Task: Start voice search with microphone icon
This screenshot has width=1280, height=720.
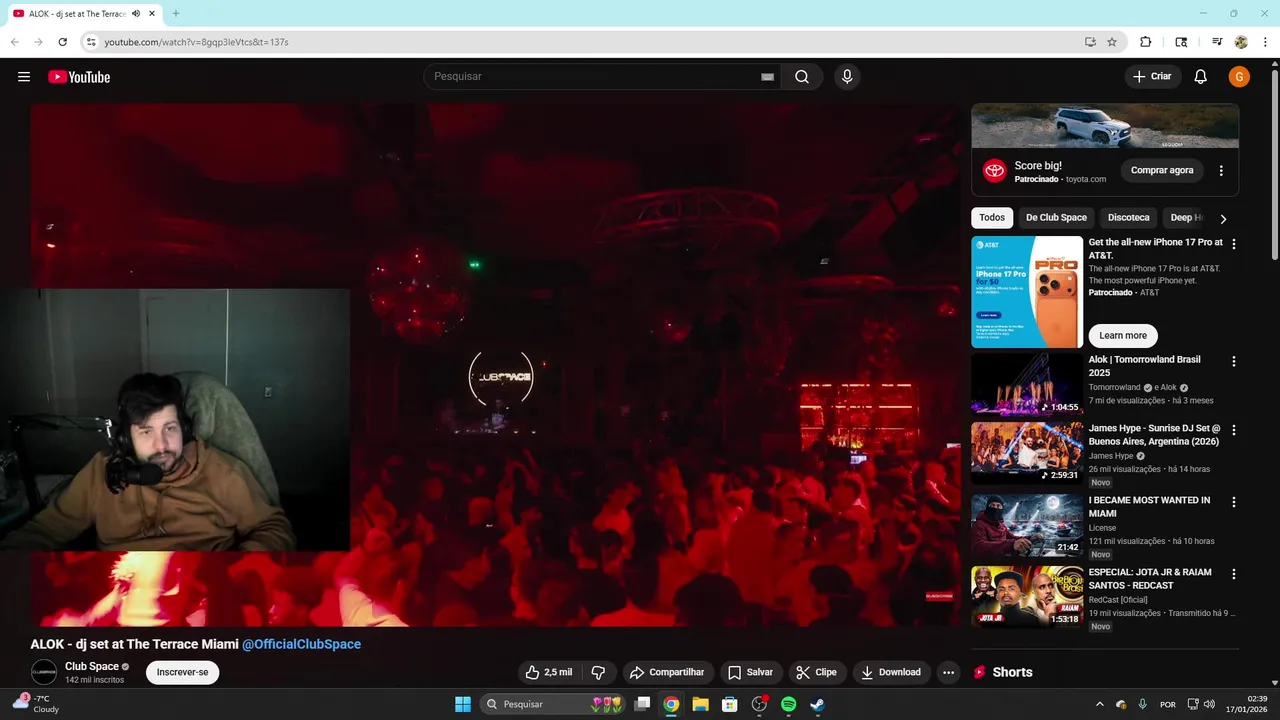Action: [847, 77]
